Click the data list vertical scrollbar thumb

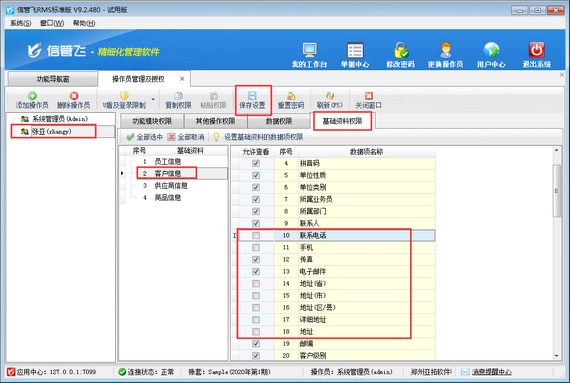pos(557,191)
